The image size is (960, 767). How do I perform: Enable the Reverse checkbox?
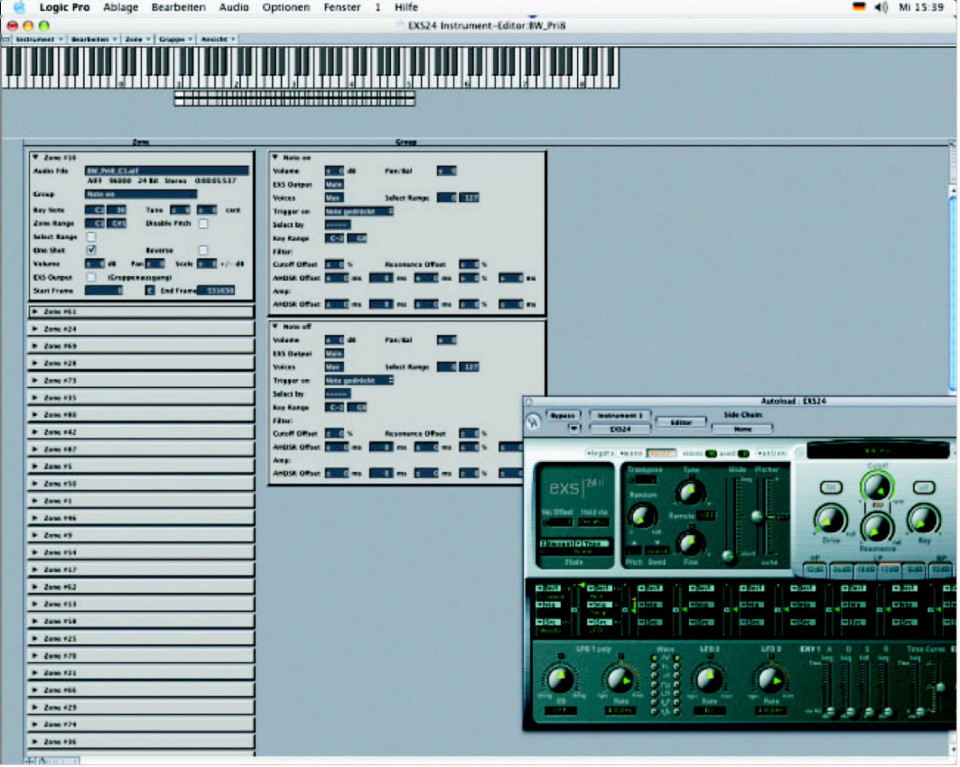point(203,250)
